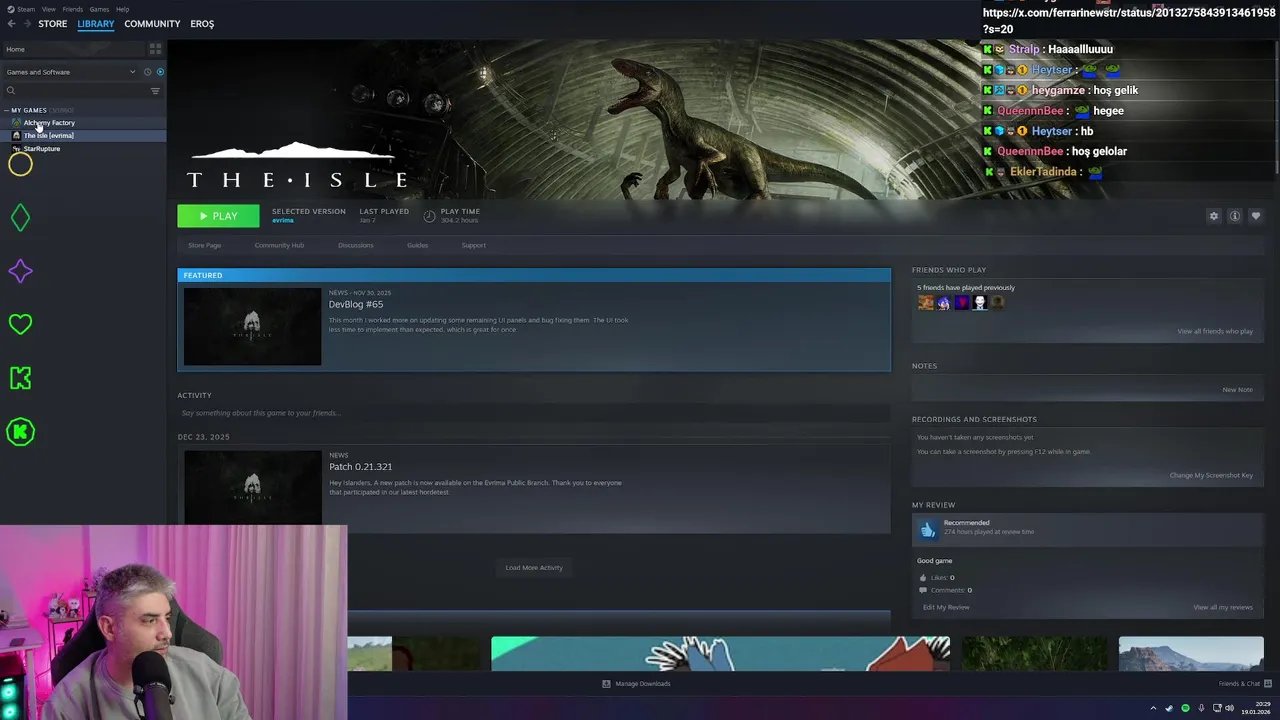Open The Isle Store Page tab
Screen dimensions: 1280x720
pos(205,245)
